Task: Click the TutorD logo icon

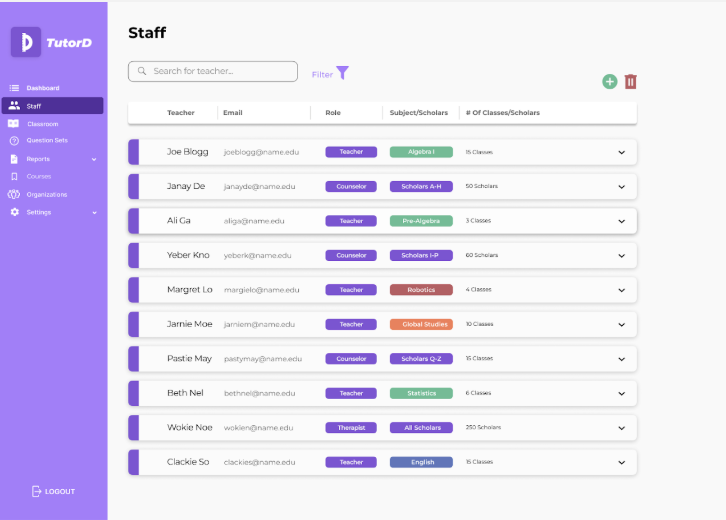Action: coord(26,42)
